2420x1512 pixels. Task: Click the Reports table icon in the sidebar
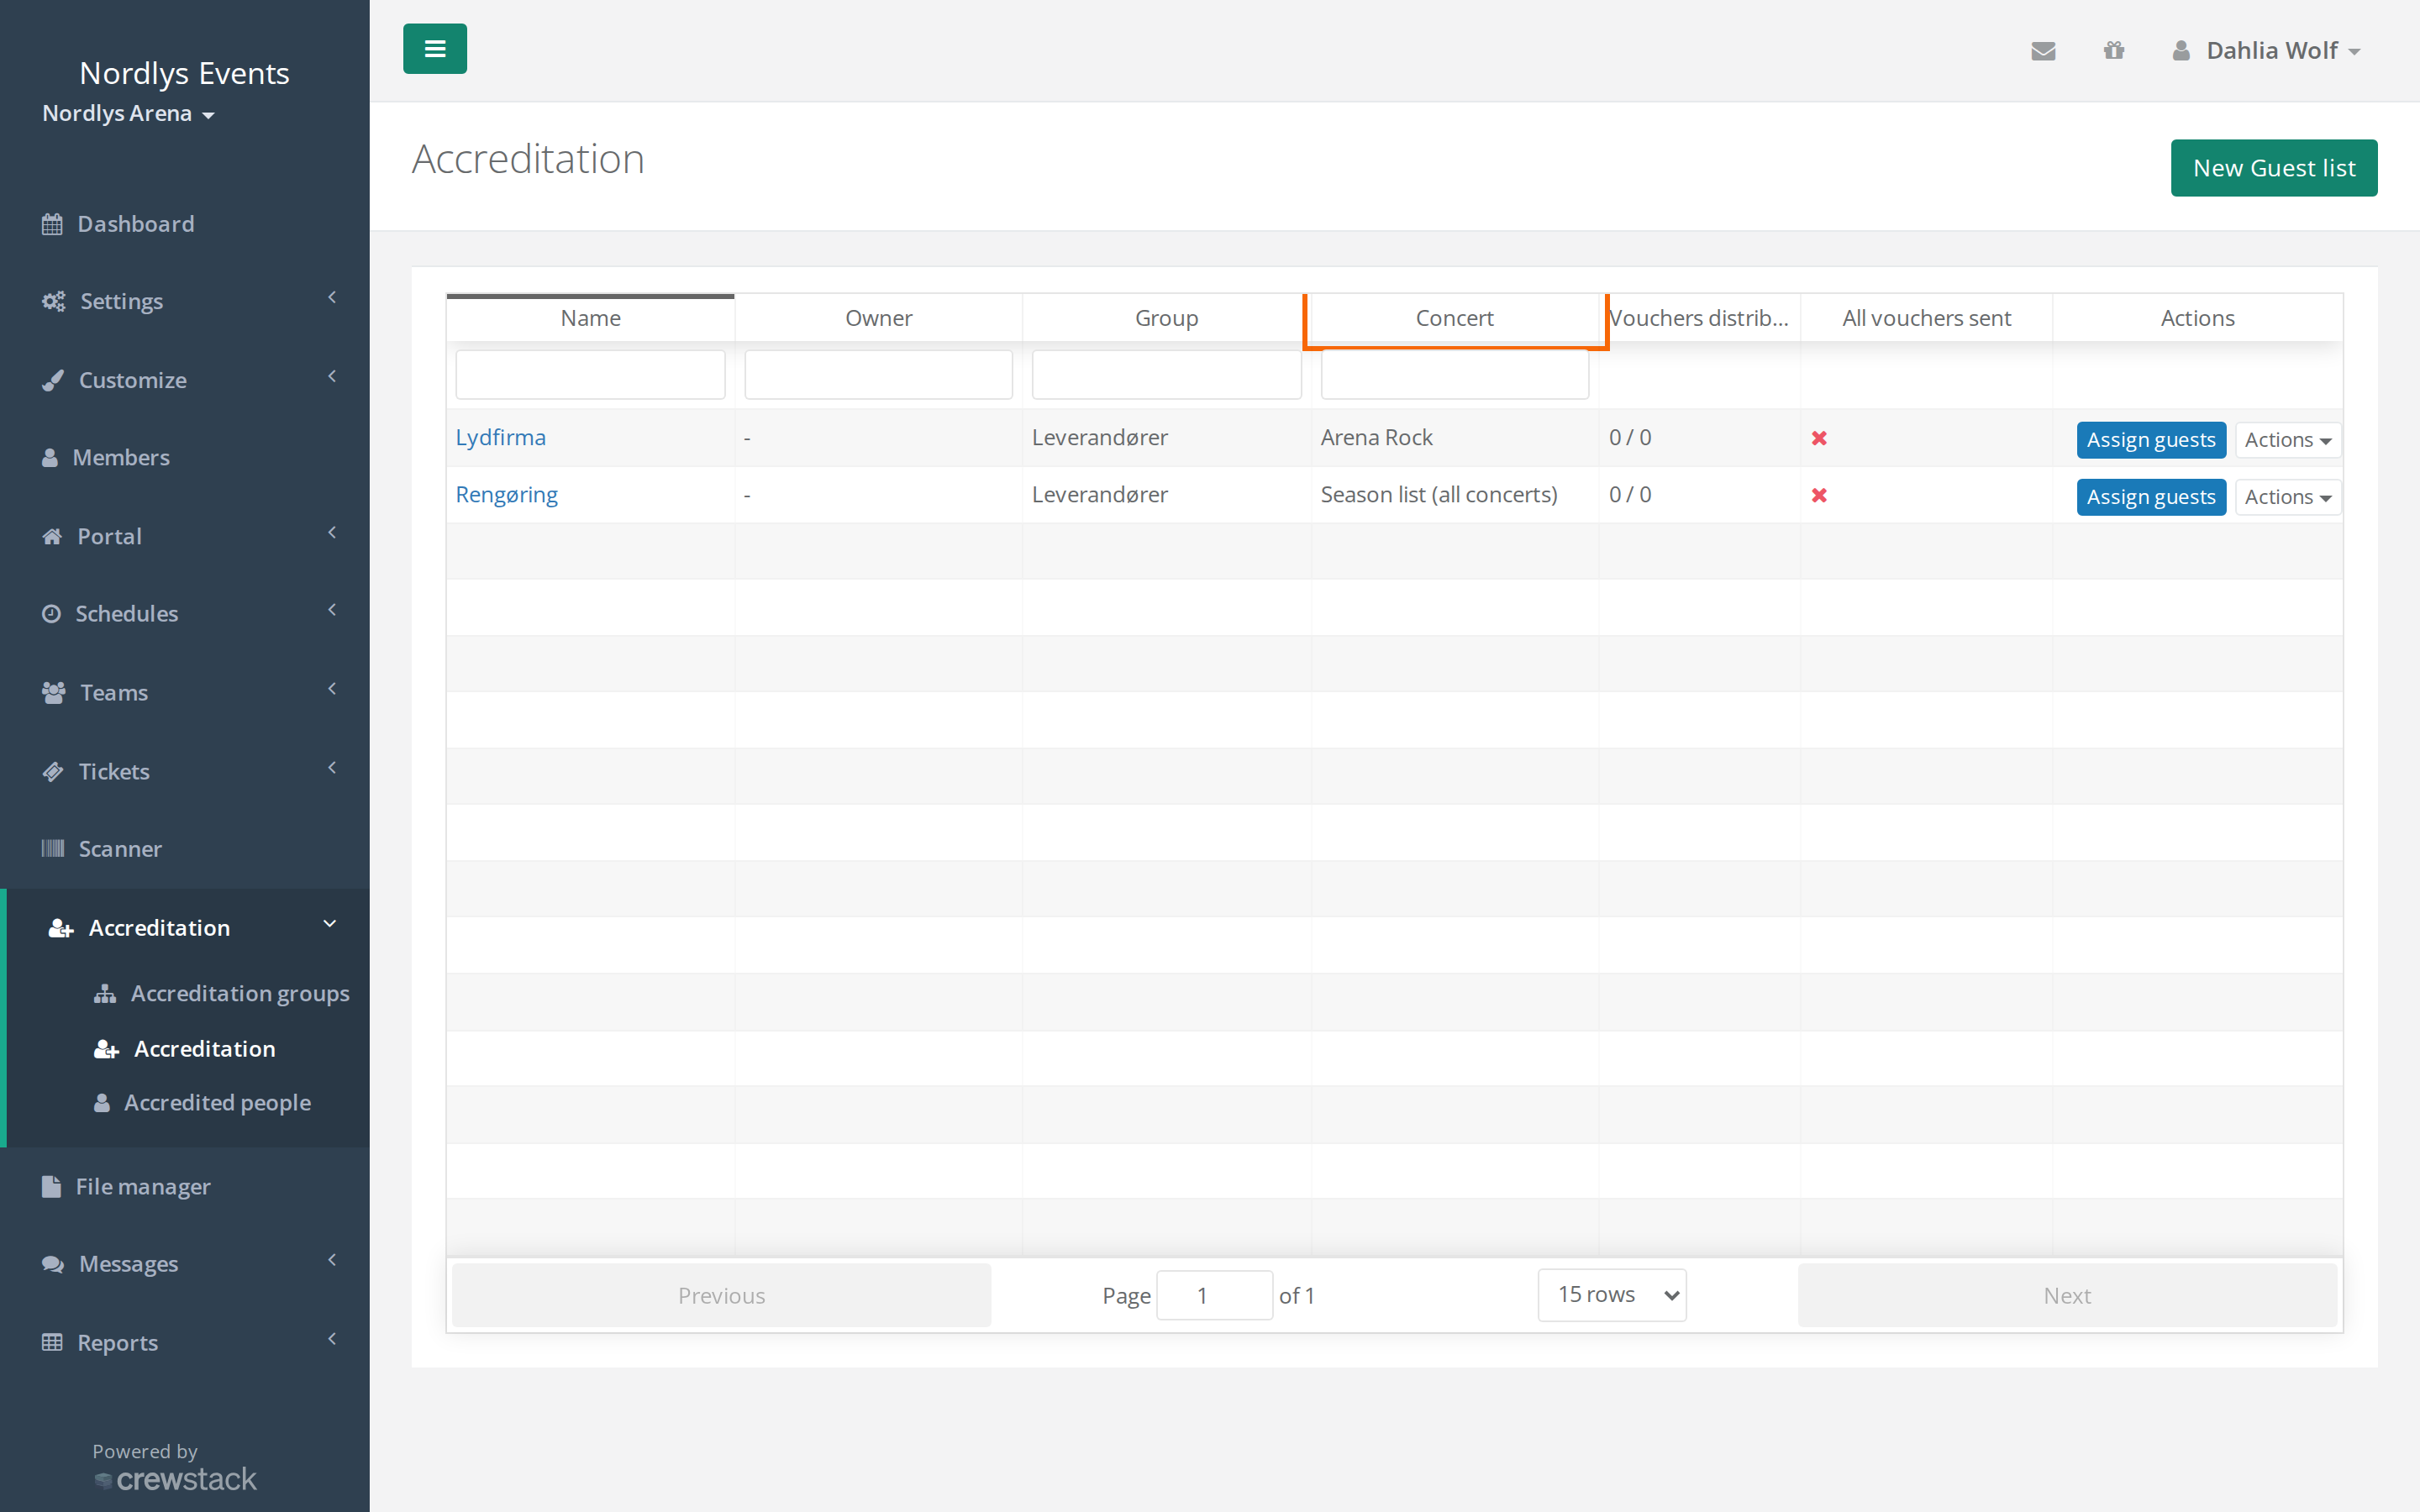(52, 1342)
